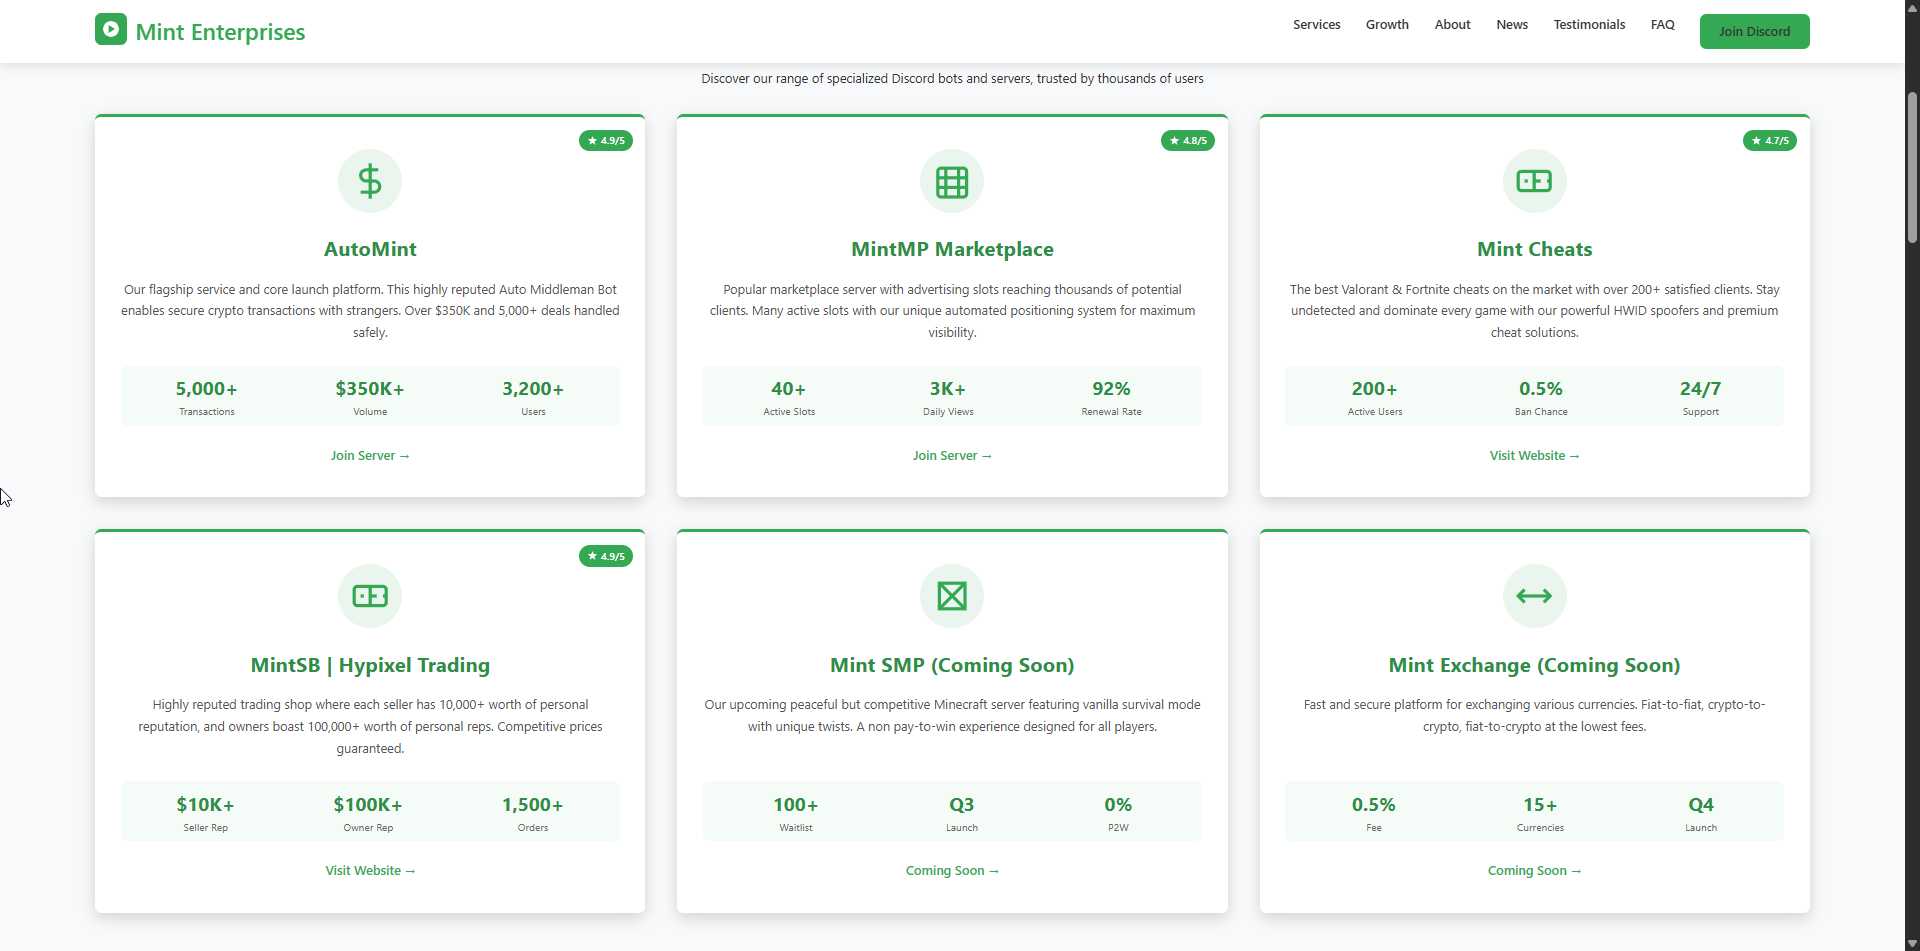1920x951 pixels.
Task: Click the $10K+ Seller Rep stat
Action: pyautogui.click(x=205, y=813)
